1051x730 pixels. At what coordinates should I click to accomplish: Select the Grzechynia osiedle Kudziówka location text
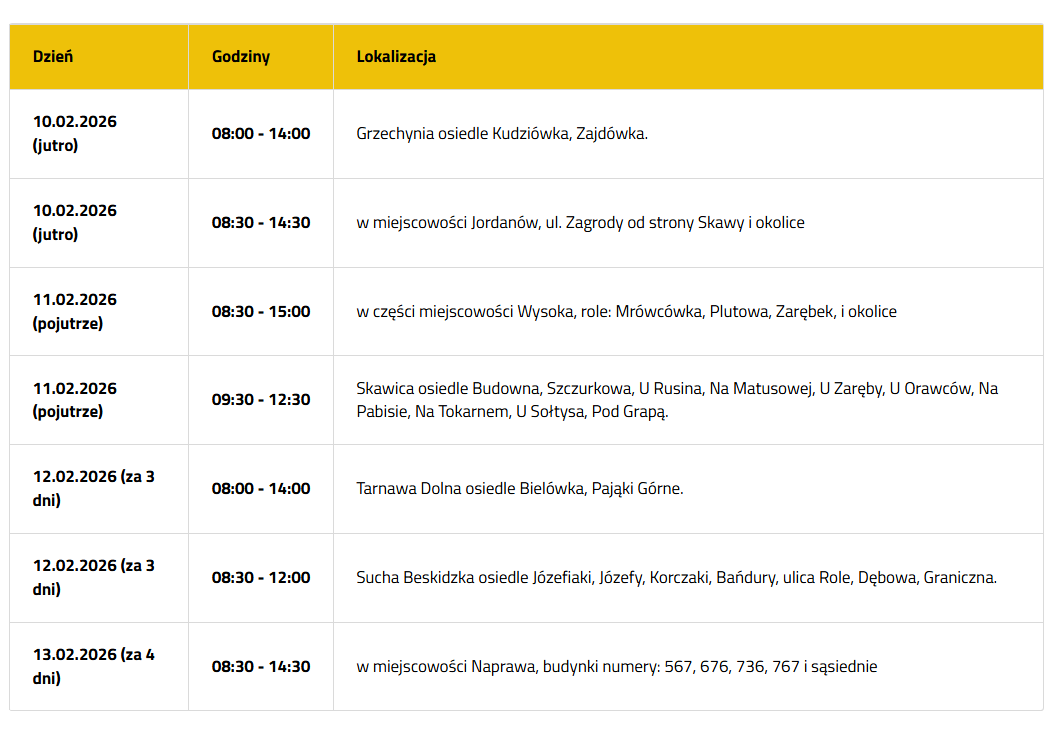point(502,134)
